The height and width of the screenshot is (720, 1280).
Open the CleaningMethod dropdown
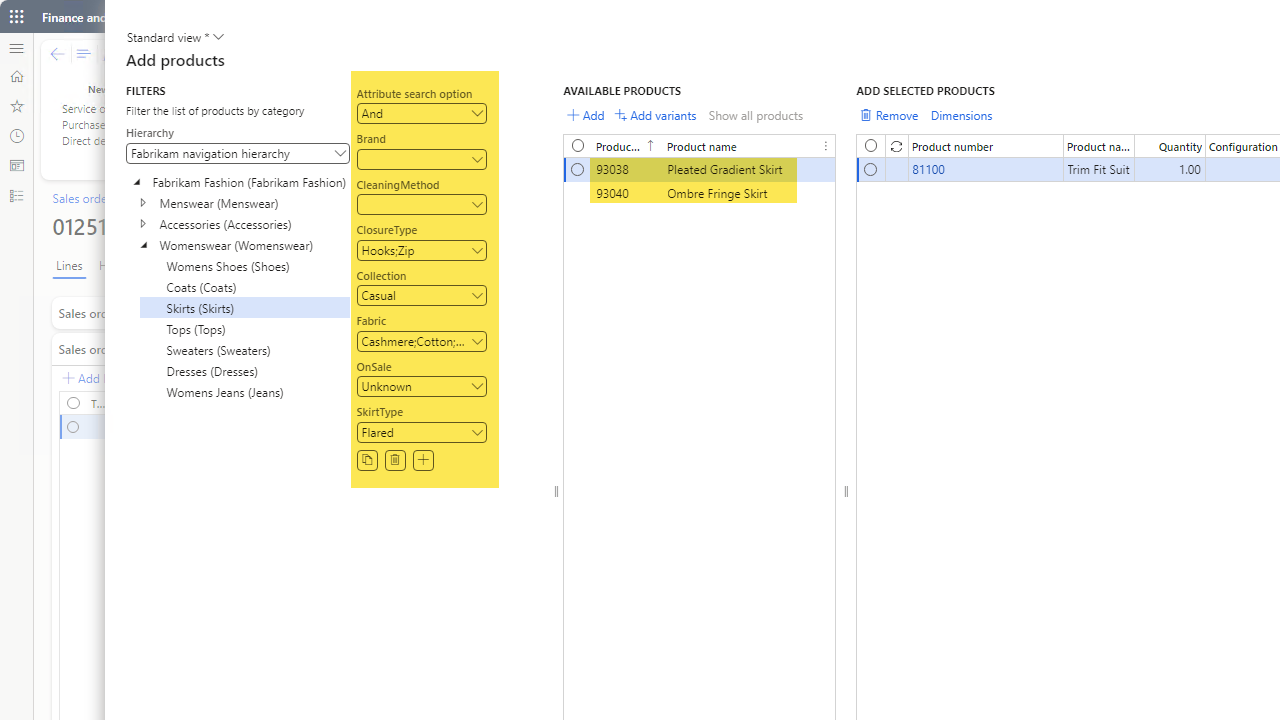point(422,204)
